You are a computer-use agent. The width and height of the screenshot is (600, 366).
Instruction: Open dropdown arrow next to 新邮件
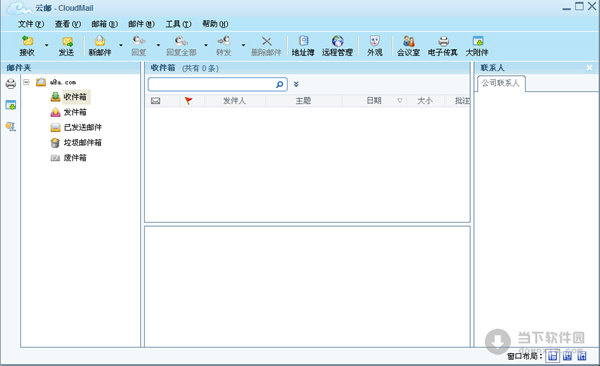click(x=121, y=45)
